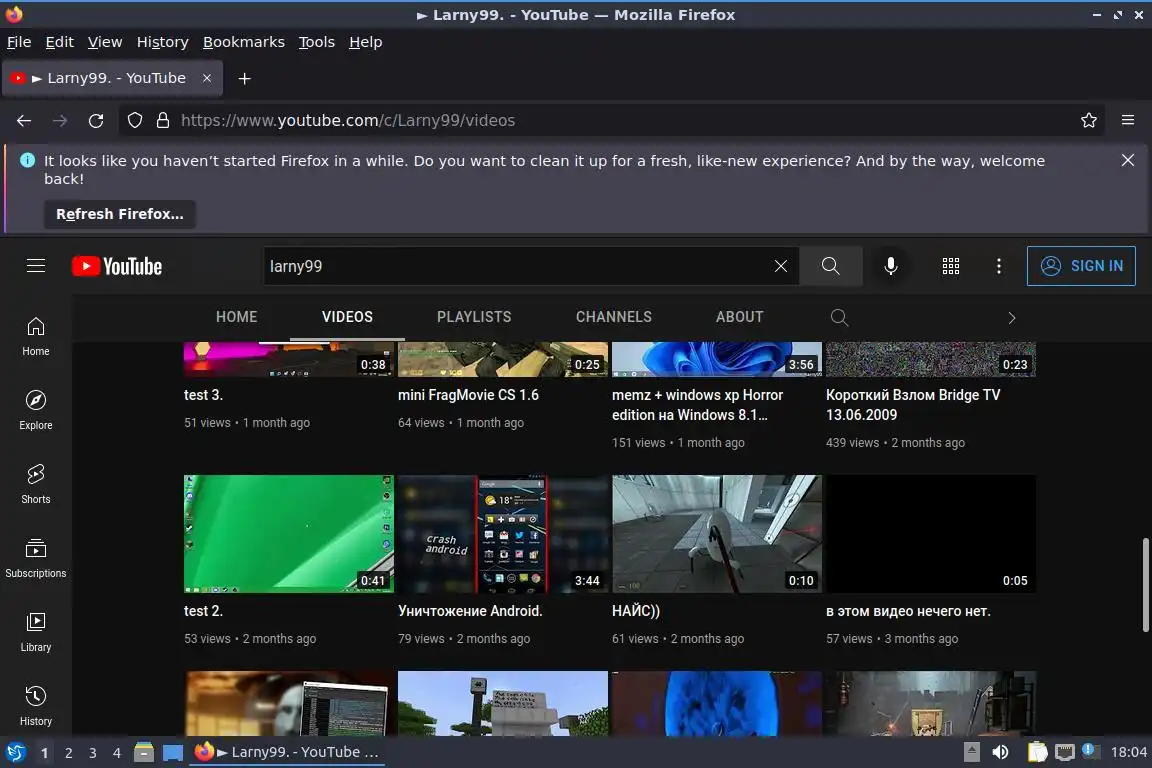Close the Larny99 YouTube tab

(207, 78)
